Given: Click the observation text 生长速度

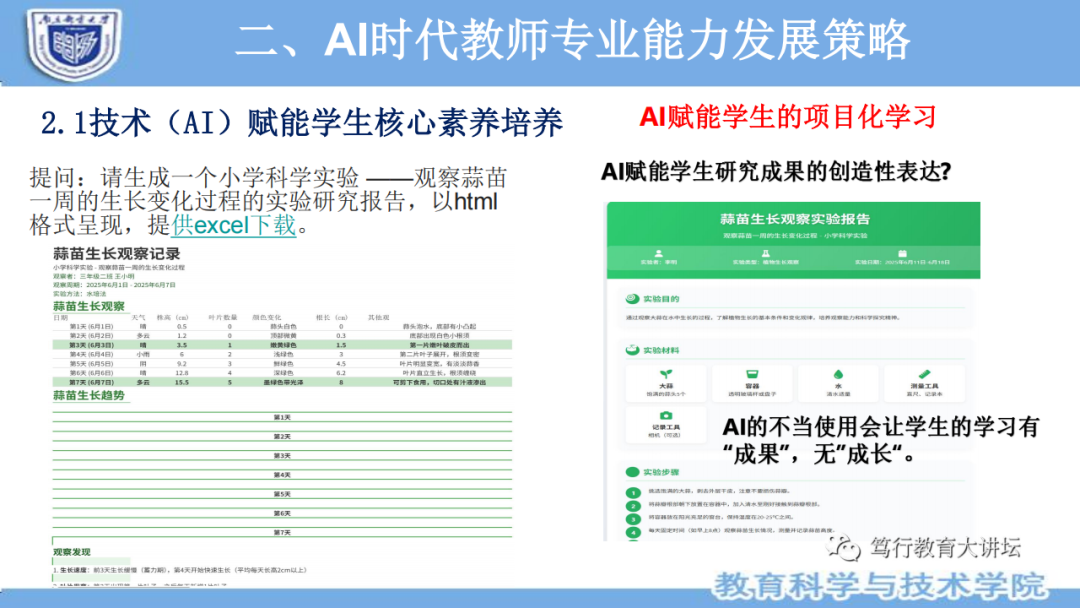Looking at the screenshot, I should click(x=73, y=570).
